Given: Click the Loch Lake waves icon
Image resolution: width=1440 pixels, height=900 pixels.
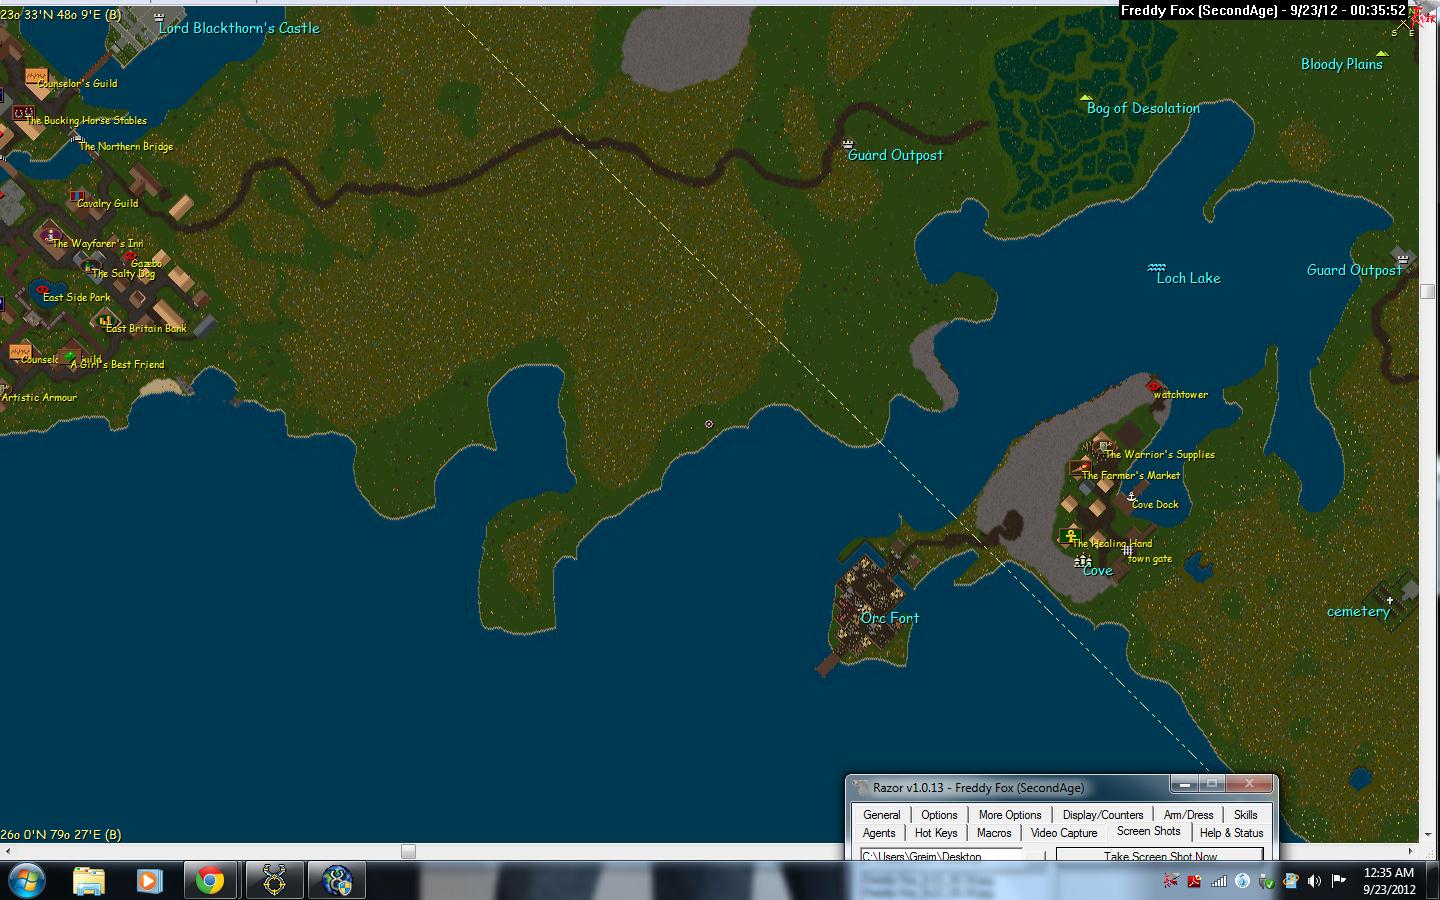Looking at the screenshot, I should pos(1157,268).
